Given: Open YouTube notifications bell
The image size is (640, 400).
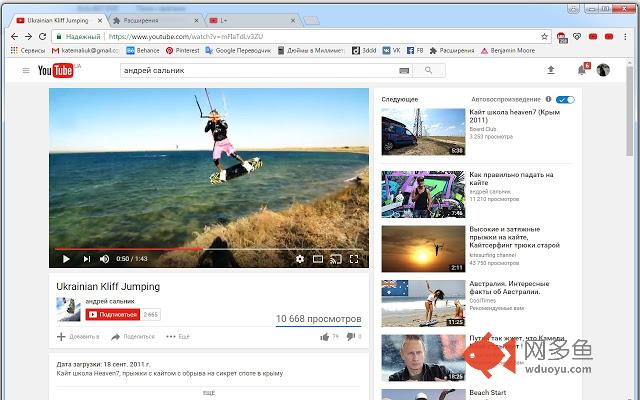Looking at the screenshot, I should (581, 70).
